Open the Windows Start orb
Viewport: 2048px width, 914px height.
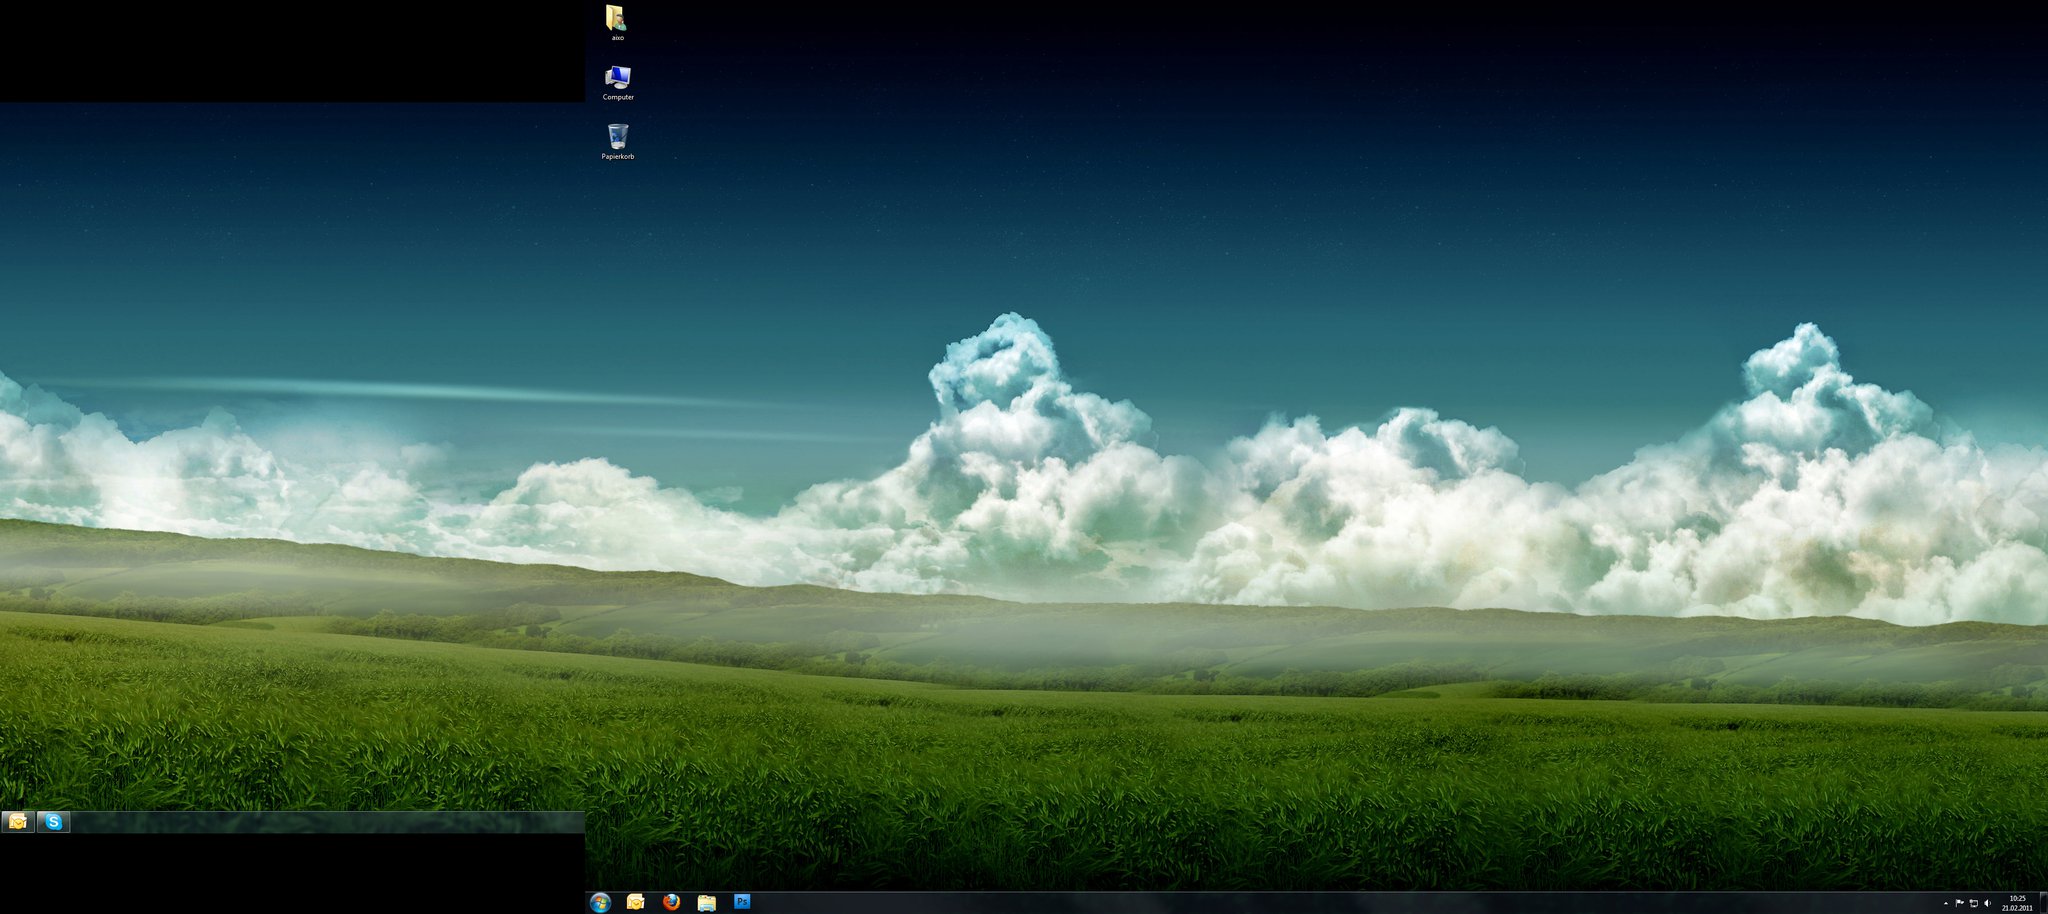600,903
